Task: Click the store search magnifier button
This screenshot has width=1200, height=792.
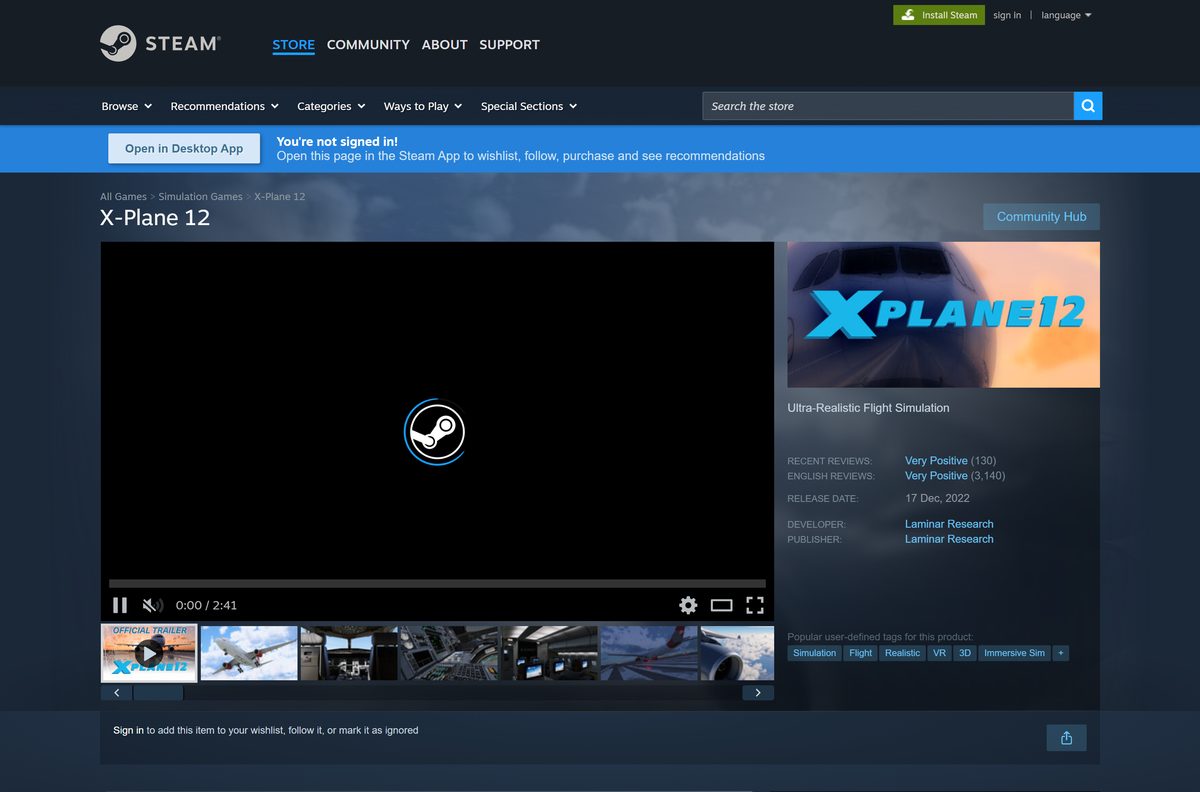Action: click(1088, 106)
